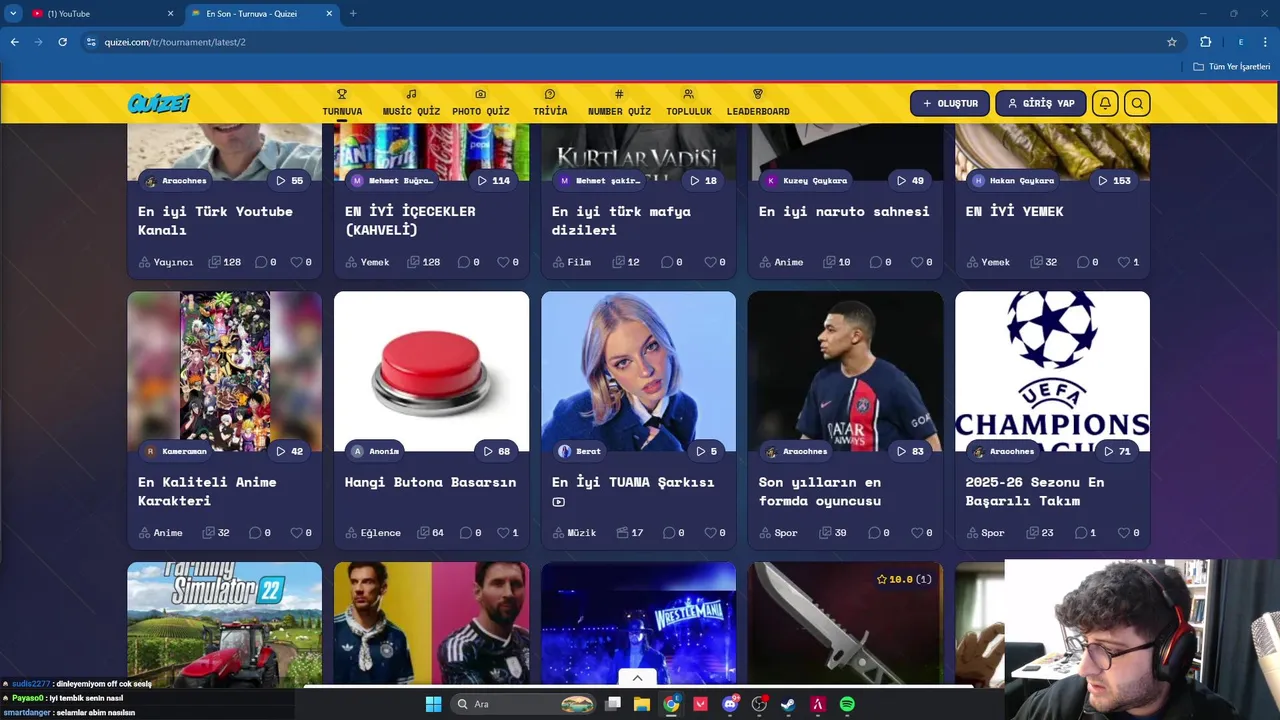
Task: Open title En iyi türk mafya dizileri
Action: pos(621,220)
